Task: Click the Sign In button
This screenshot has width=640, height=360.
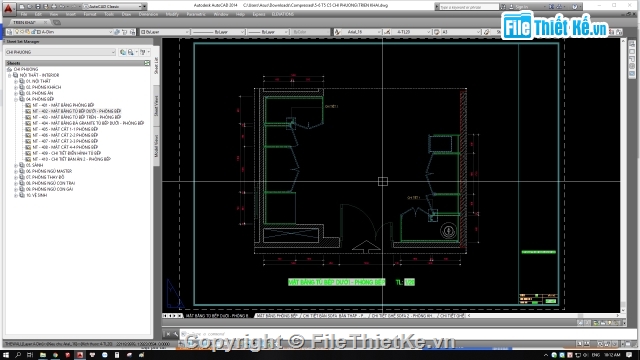Action: coord(522,7)
